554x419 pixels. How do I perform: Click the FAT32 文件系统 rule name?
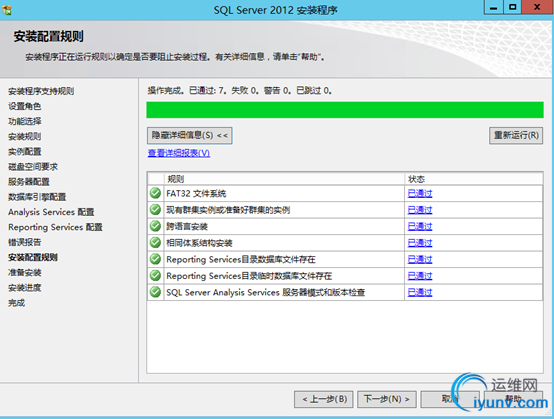point(196,193)
